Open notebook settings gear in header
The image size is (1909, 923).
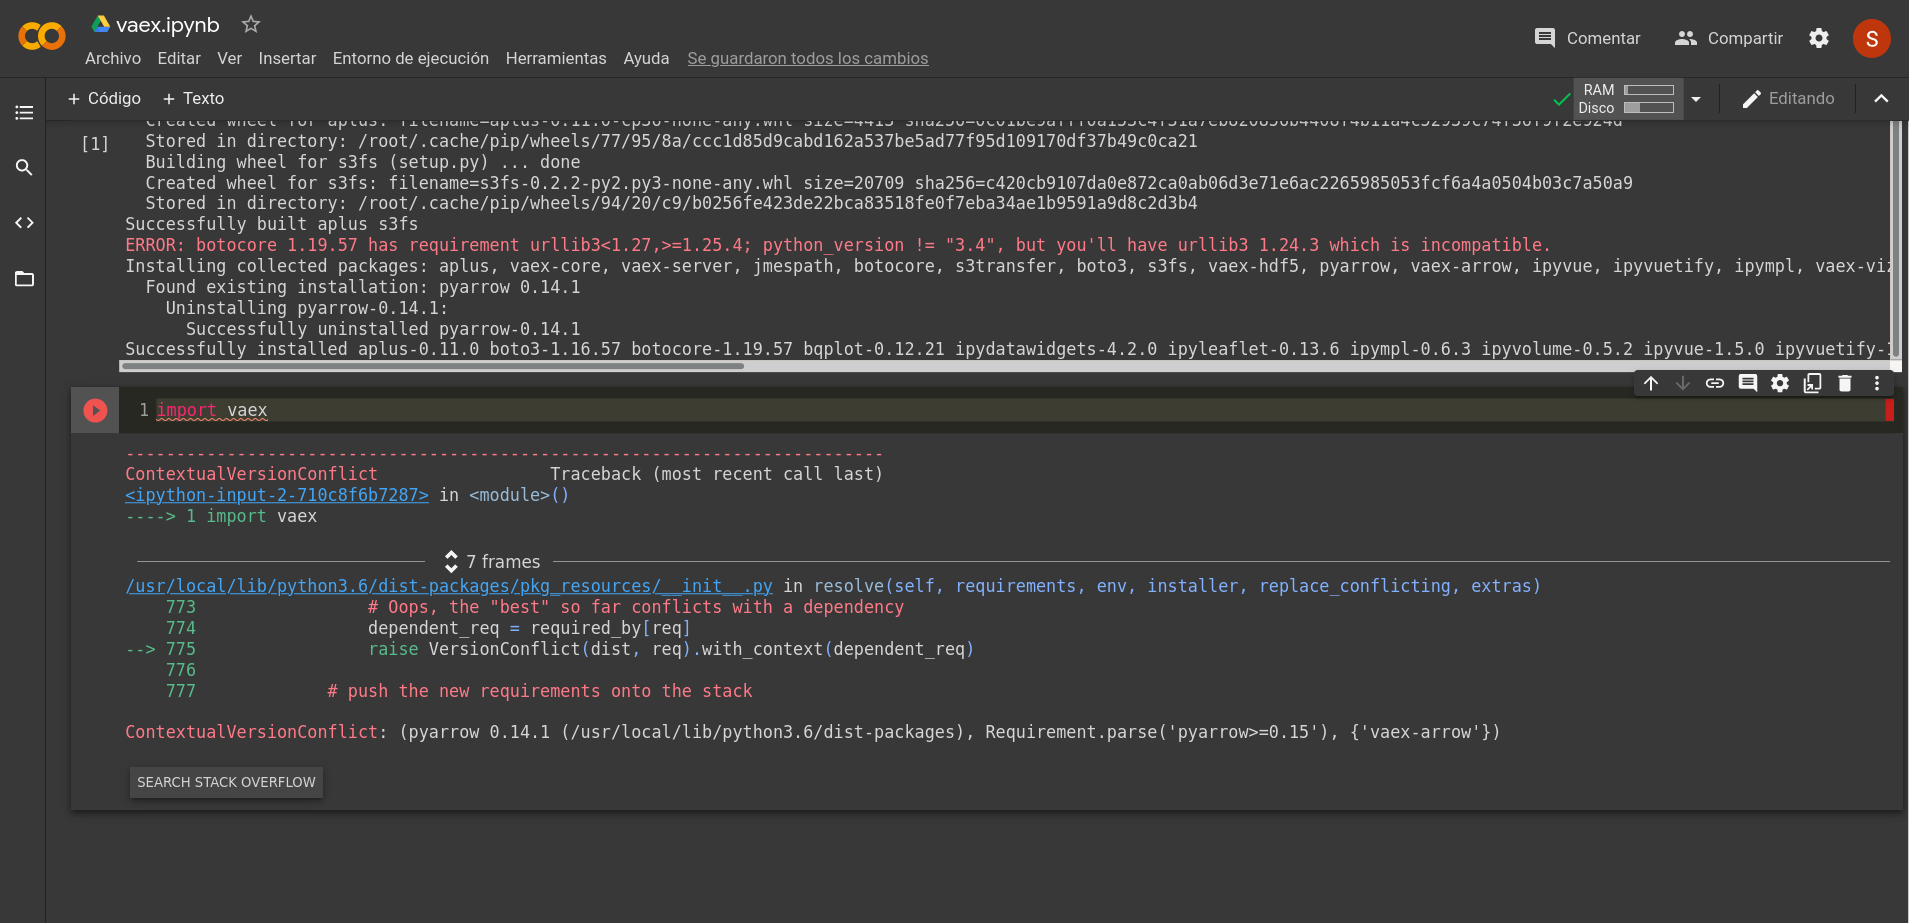1819,38
